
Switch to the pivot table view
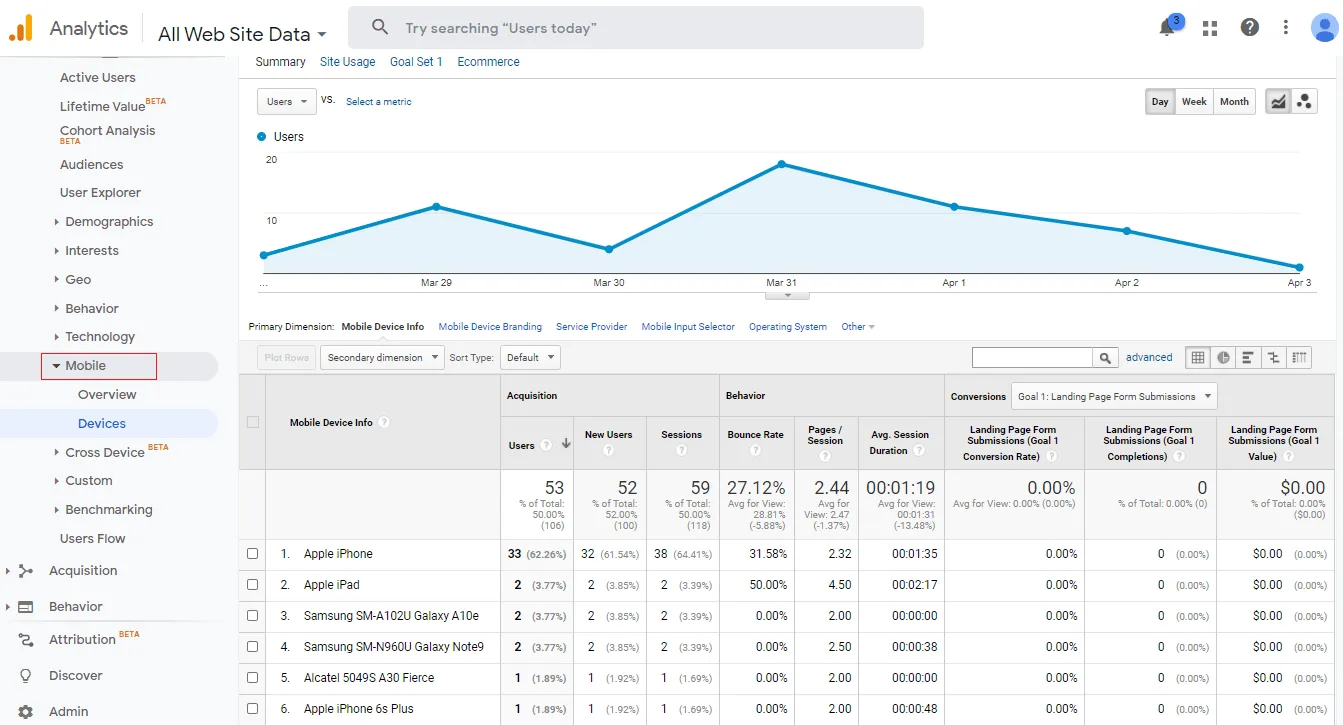1299,357
